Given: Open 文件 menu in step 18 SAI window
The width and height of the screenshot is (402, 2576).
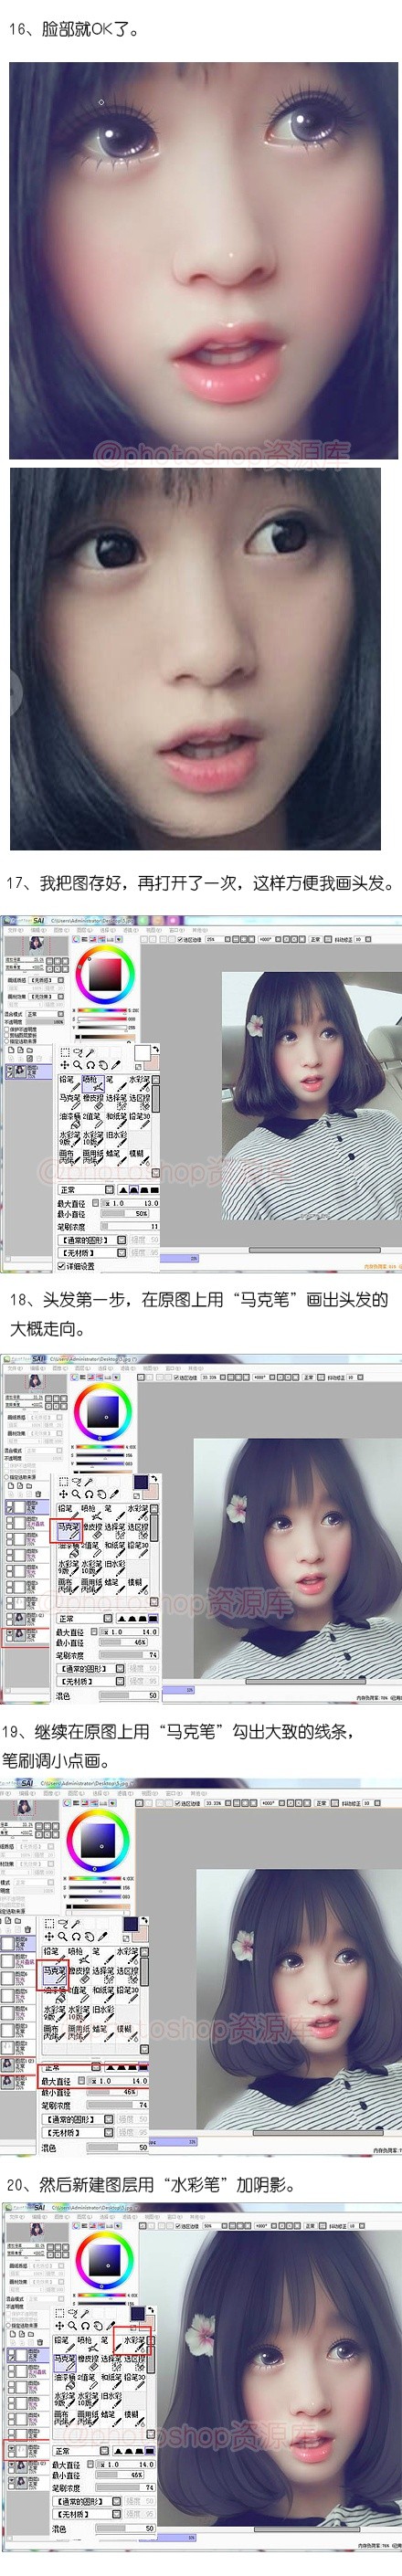Looking at the screenshot, I should [14, 1369].
